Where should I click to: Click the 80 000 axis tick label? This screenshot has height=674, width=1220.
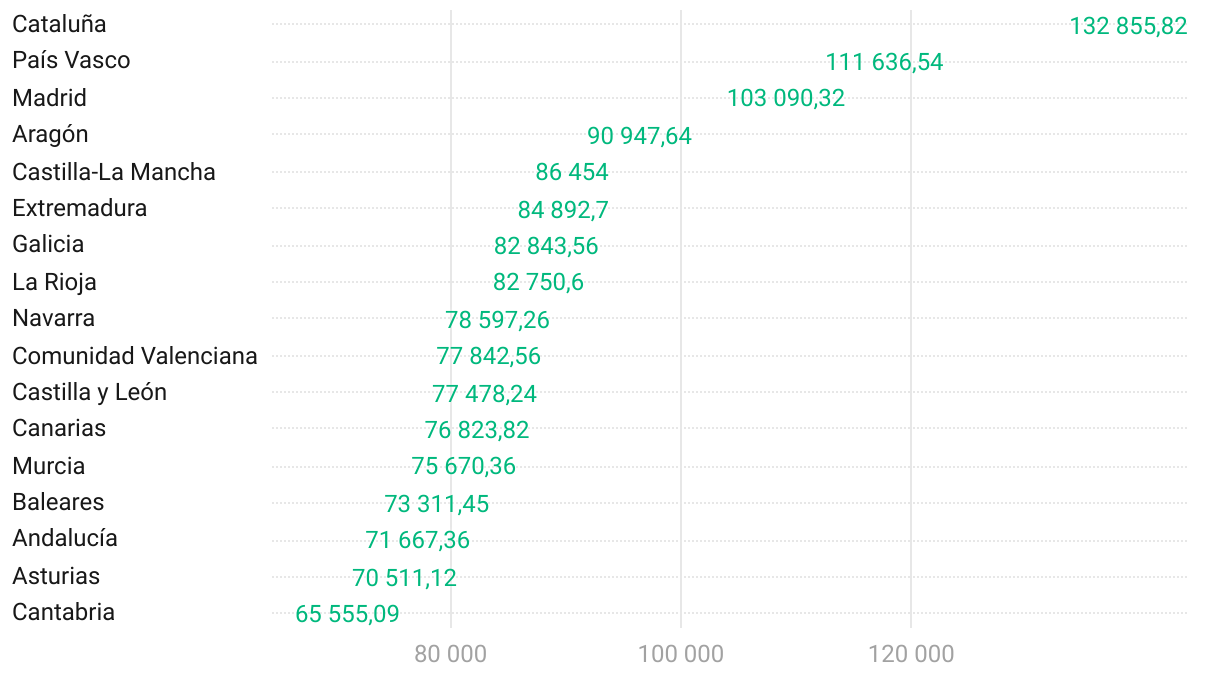[x=451, y=655]
